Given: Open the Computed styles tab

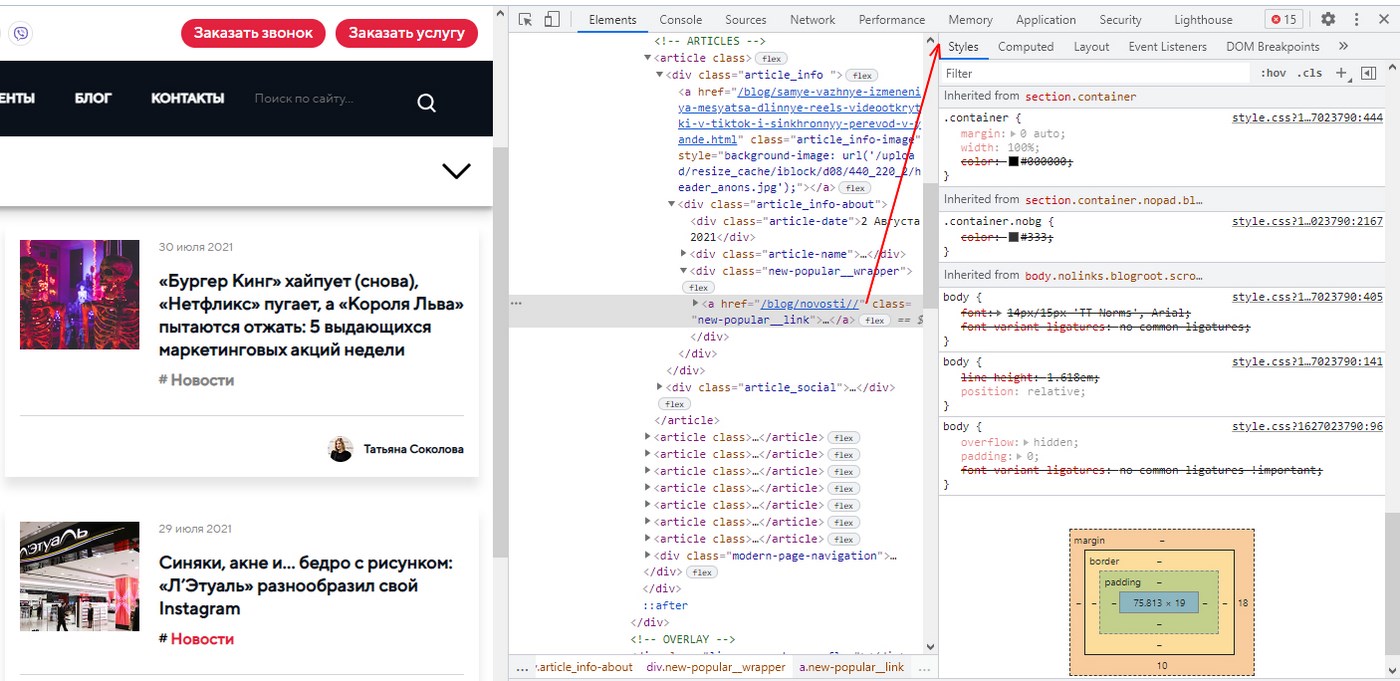Looking at the screenshot, I should click(1025, 47).
